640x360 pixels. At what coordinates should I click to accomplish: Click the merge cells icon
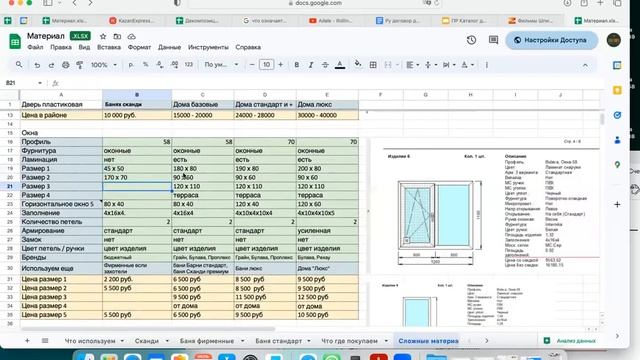(x=388, y=65)
